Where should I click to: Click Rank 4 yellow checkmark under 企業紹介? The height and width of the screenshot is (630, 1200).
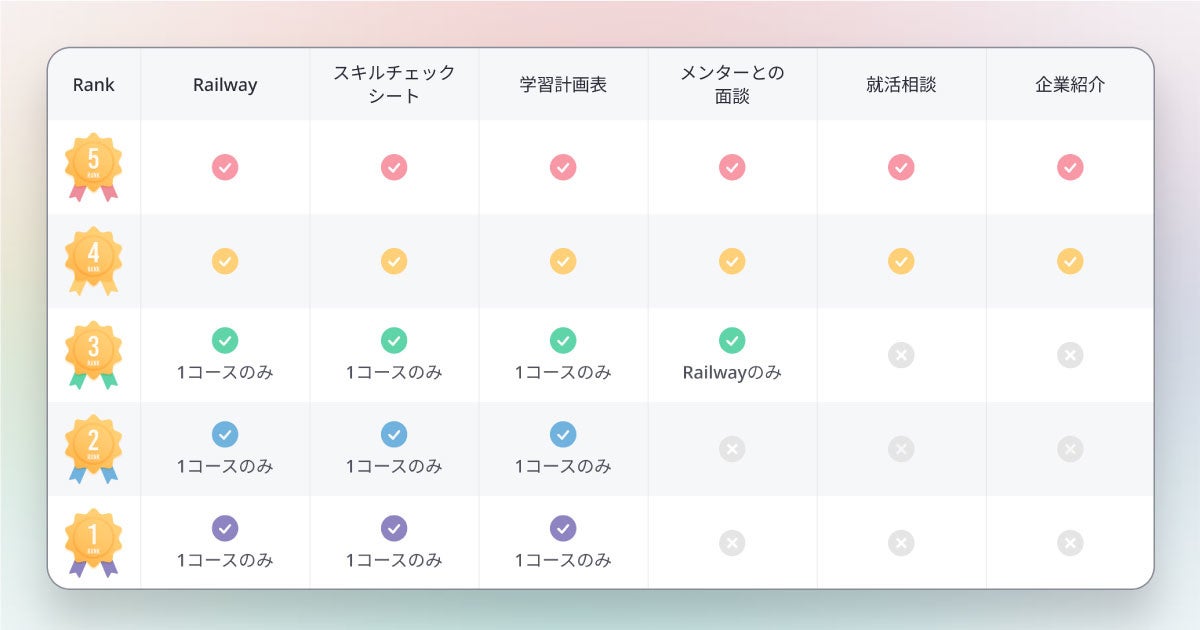click(x=1070, y=261)
